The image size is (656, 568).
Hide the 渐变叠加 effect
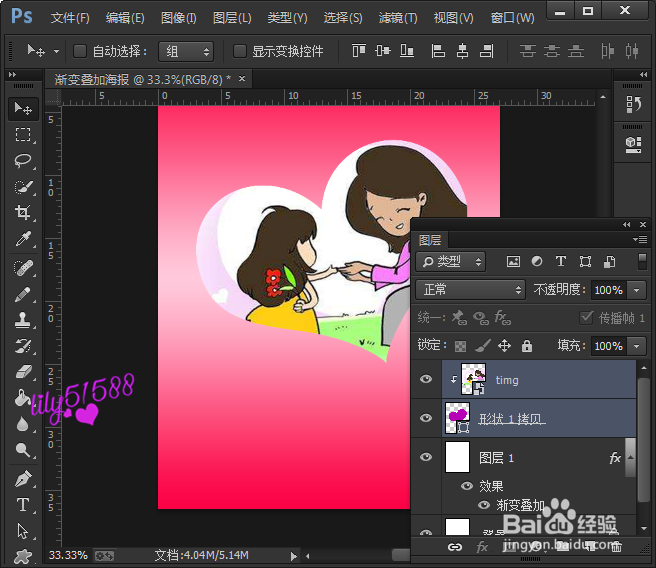point(484,505)
